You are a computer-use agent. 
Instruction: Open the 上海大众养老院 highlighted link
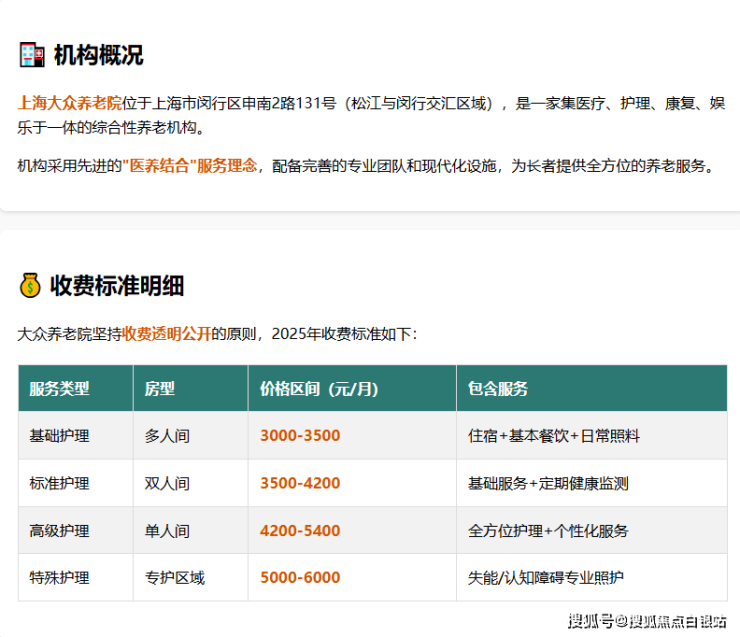pyautogui.click(x=70, y=102)
